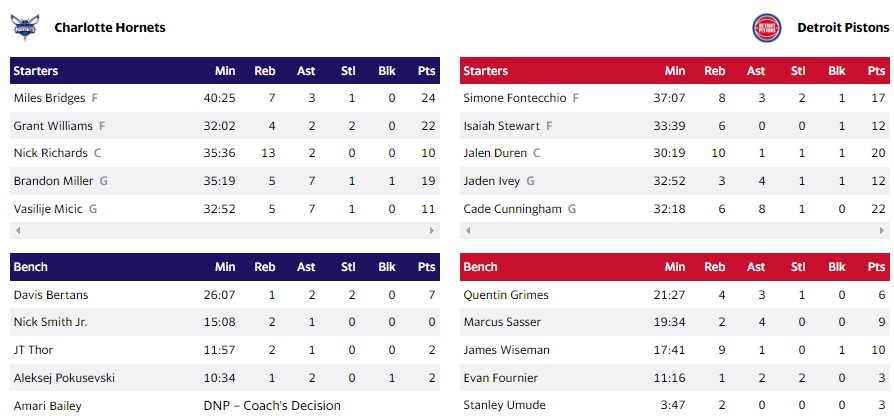Click left scroll arrow under Hornets starters
Viewport: 894px width, 416px height.
click(x=15, y=231)
